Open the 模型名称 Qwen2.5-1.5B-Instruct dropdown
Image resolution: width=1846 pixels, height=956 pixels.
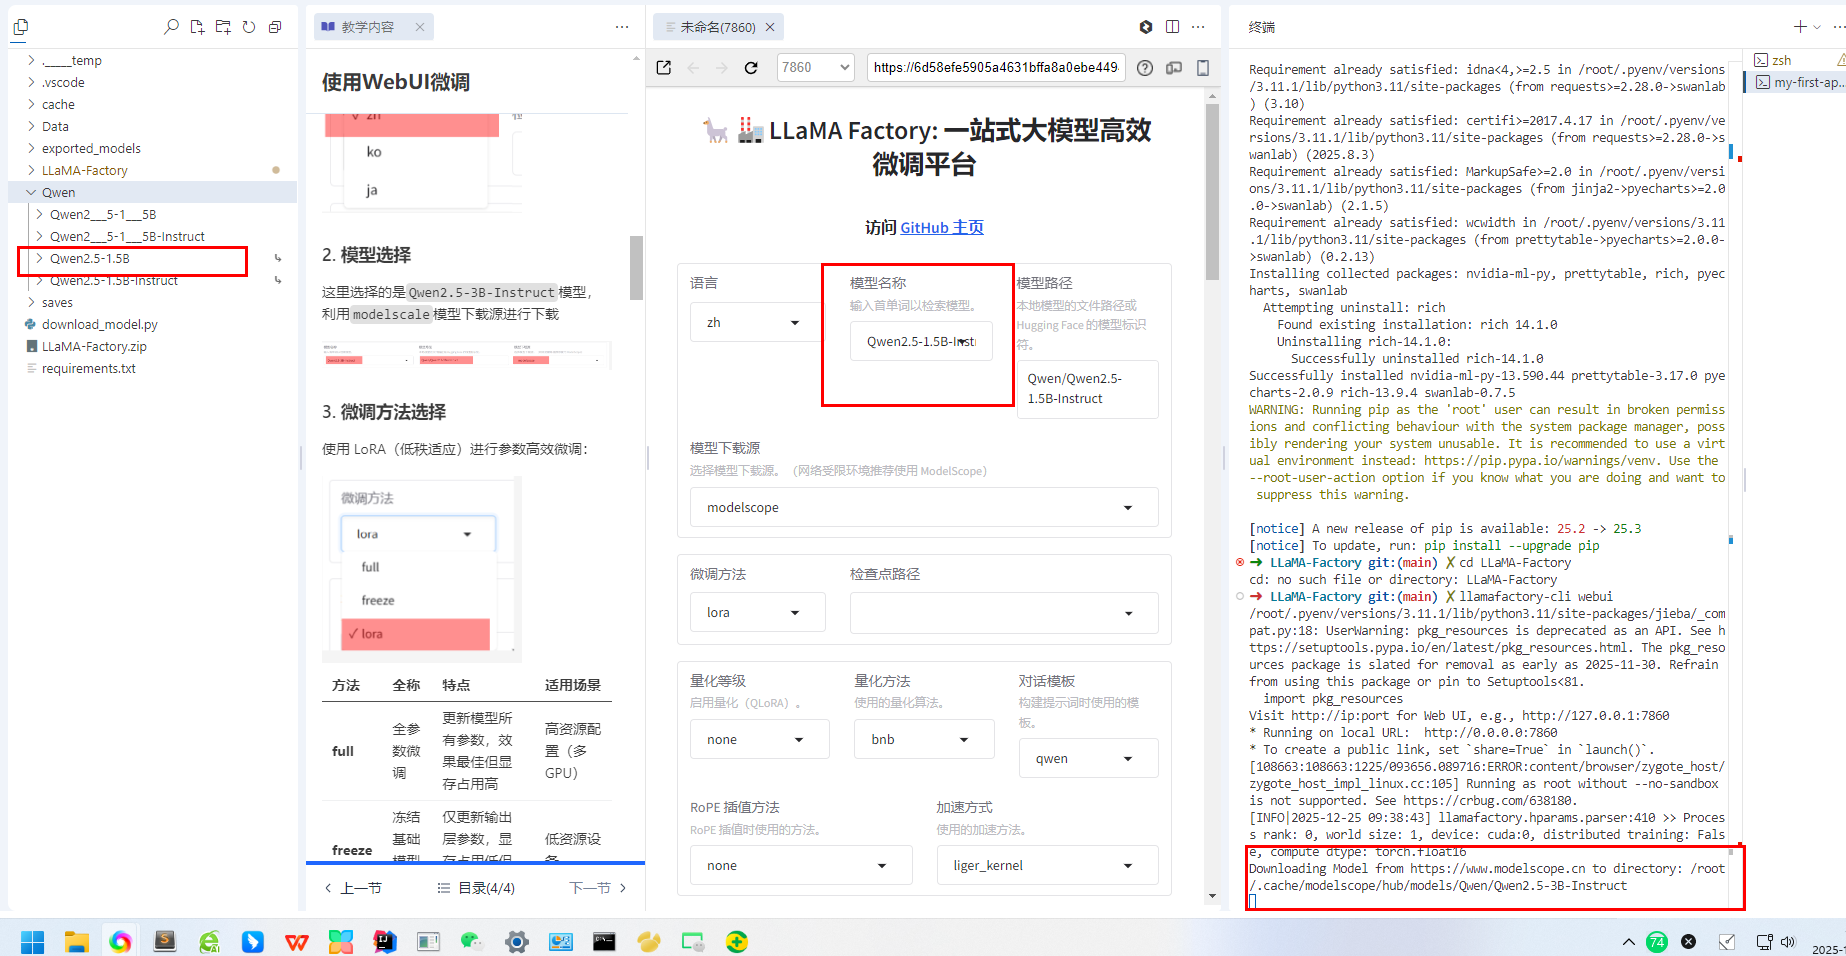coord(921,341)
